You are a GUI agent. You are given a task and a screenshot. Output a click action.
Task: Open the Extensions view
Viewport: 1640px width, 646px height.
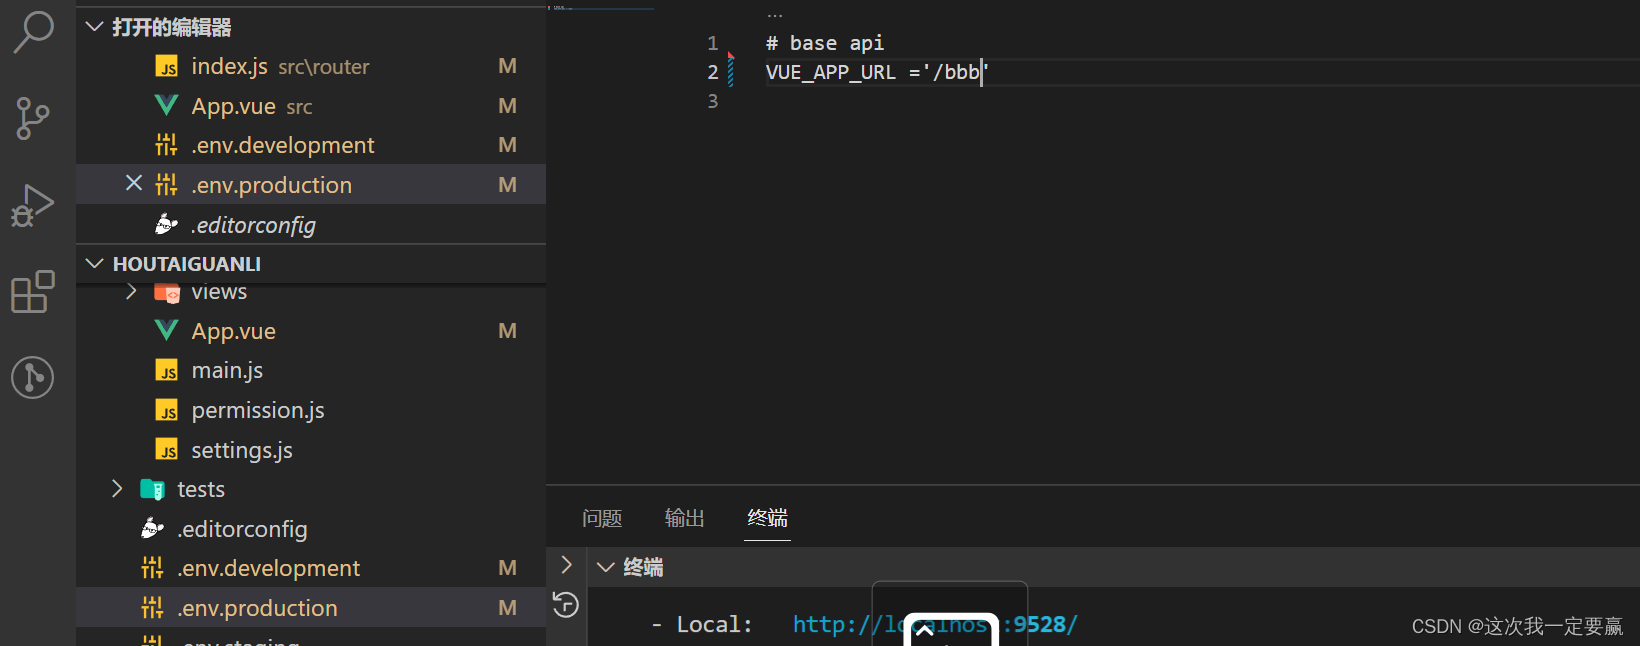click(x=33, y=292)
